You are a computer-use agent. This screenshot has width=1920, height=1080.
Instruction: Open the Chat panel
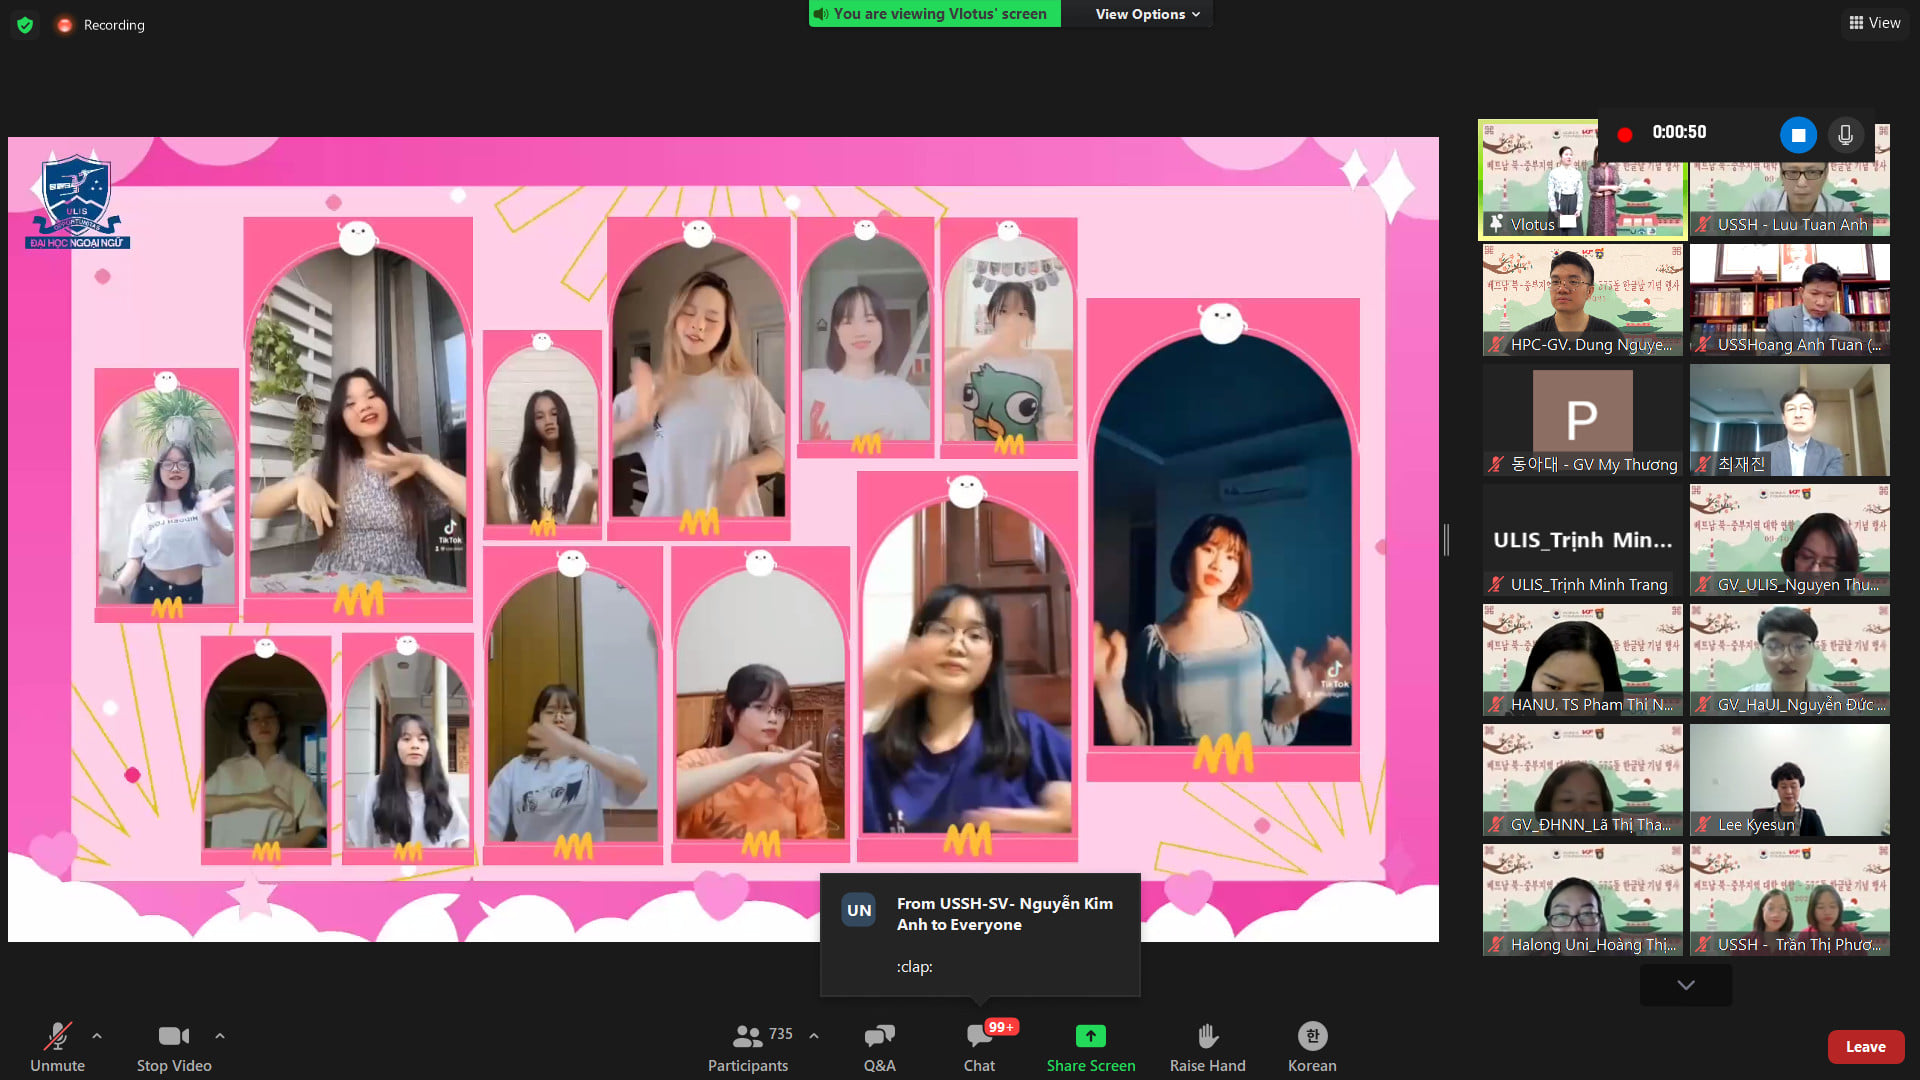[979, 1036]
